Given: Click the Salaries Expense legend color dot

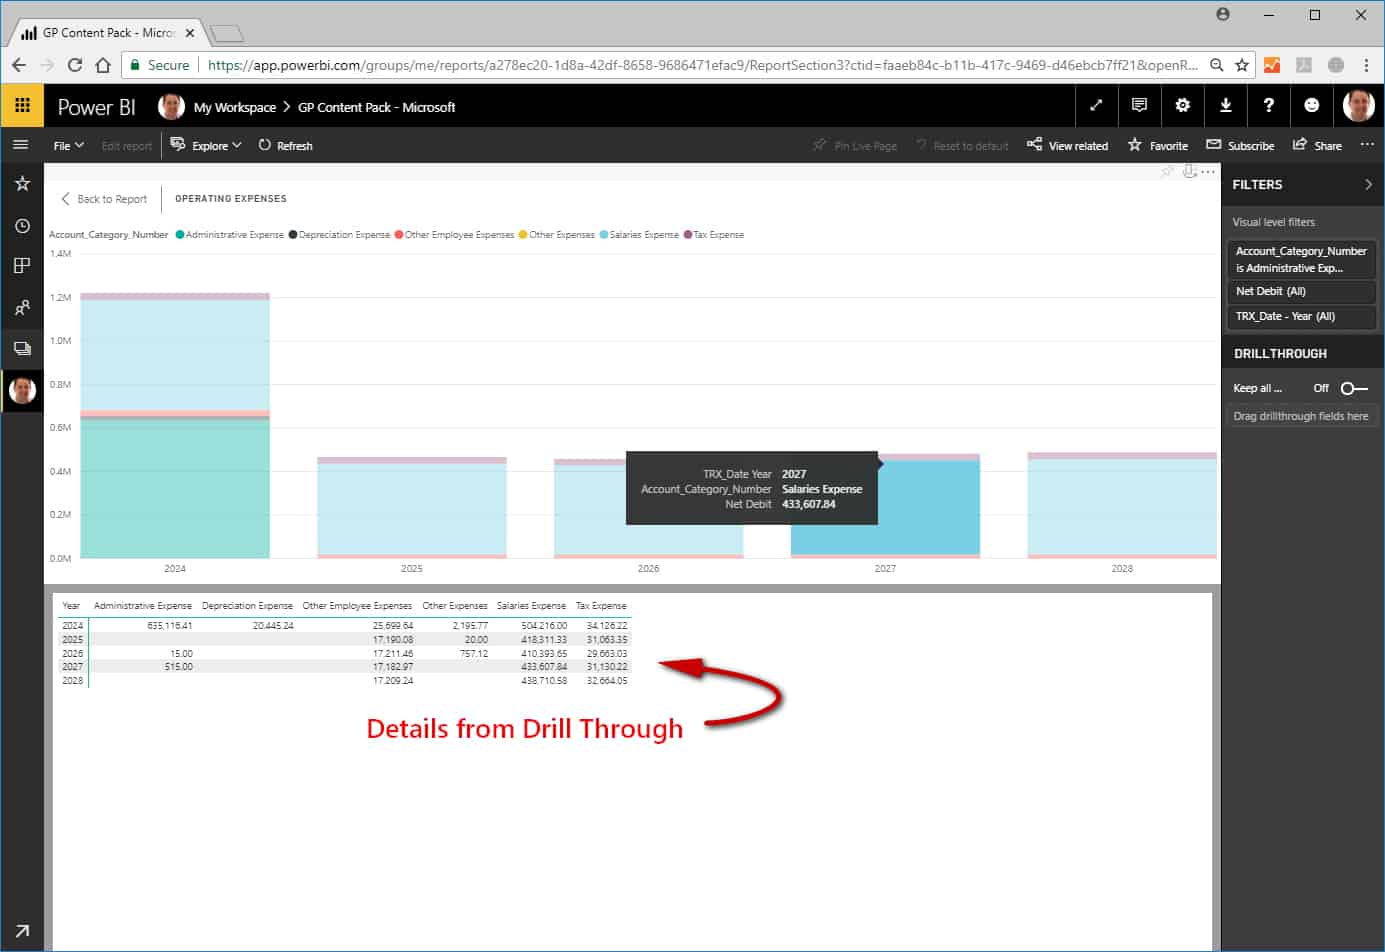Looking at the screenshot, I should (604, 235).
